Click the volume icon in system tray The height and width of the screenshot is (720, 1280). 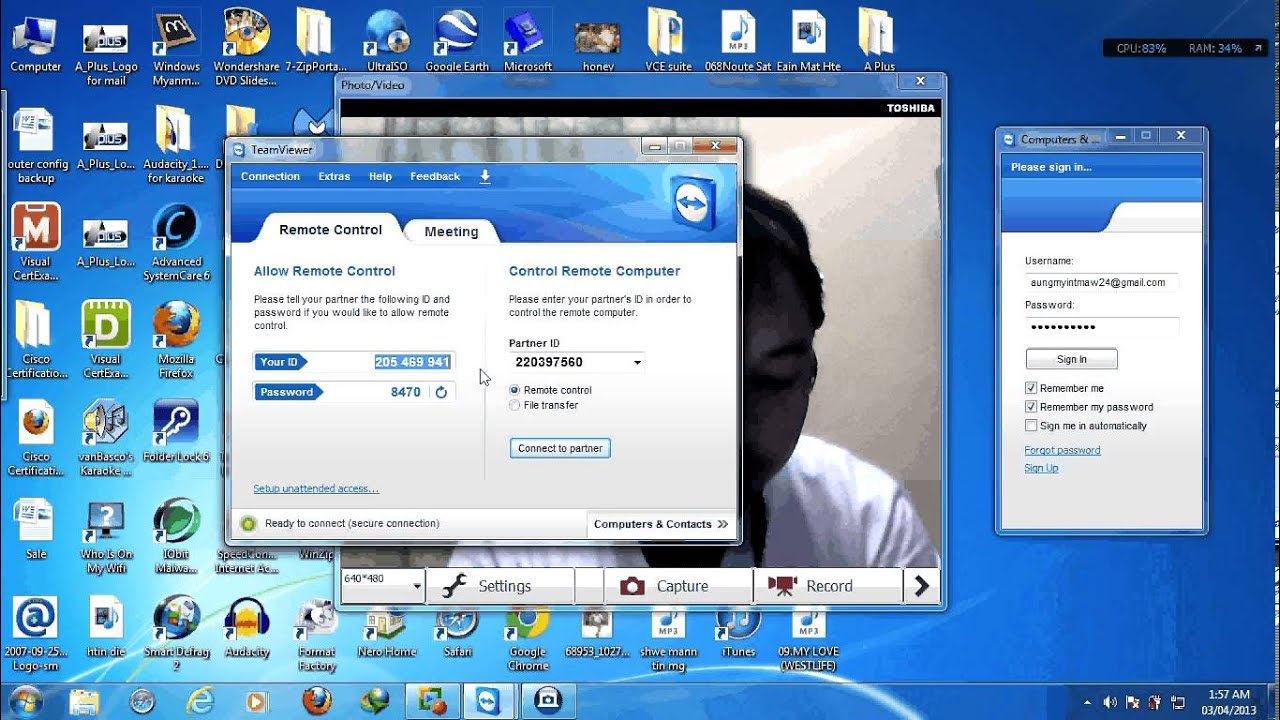click(x=1109, y=702)
